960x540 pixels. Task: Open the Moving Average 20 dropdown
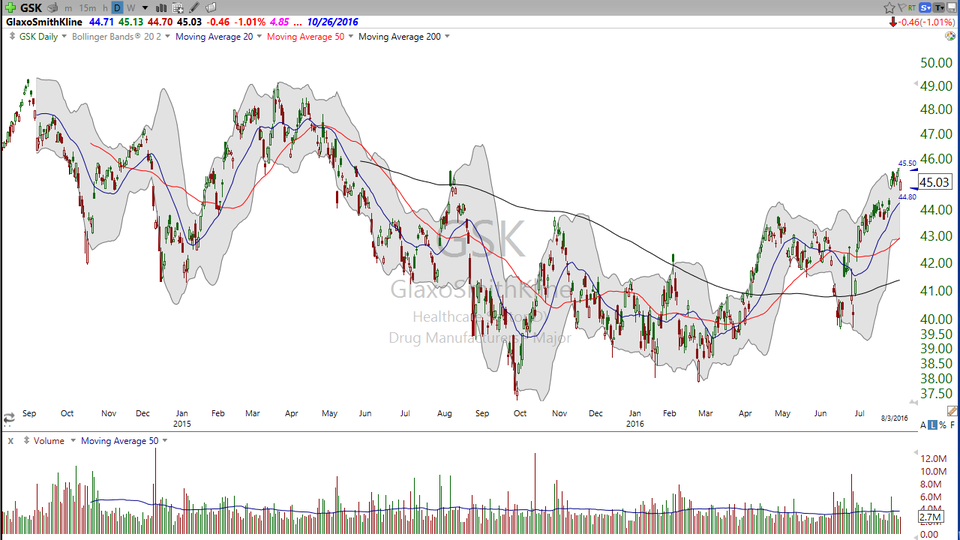pyautogui.click(x=259, y=36)
